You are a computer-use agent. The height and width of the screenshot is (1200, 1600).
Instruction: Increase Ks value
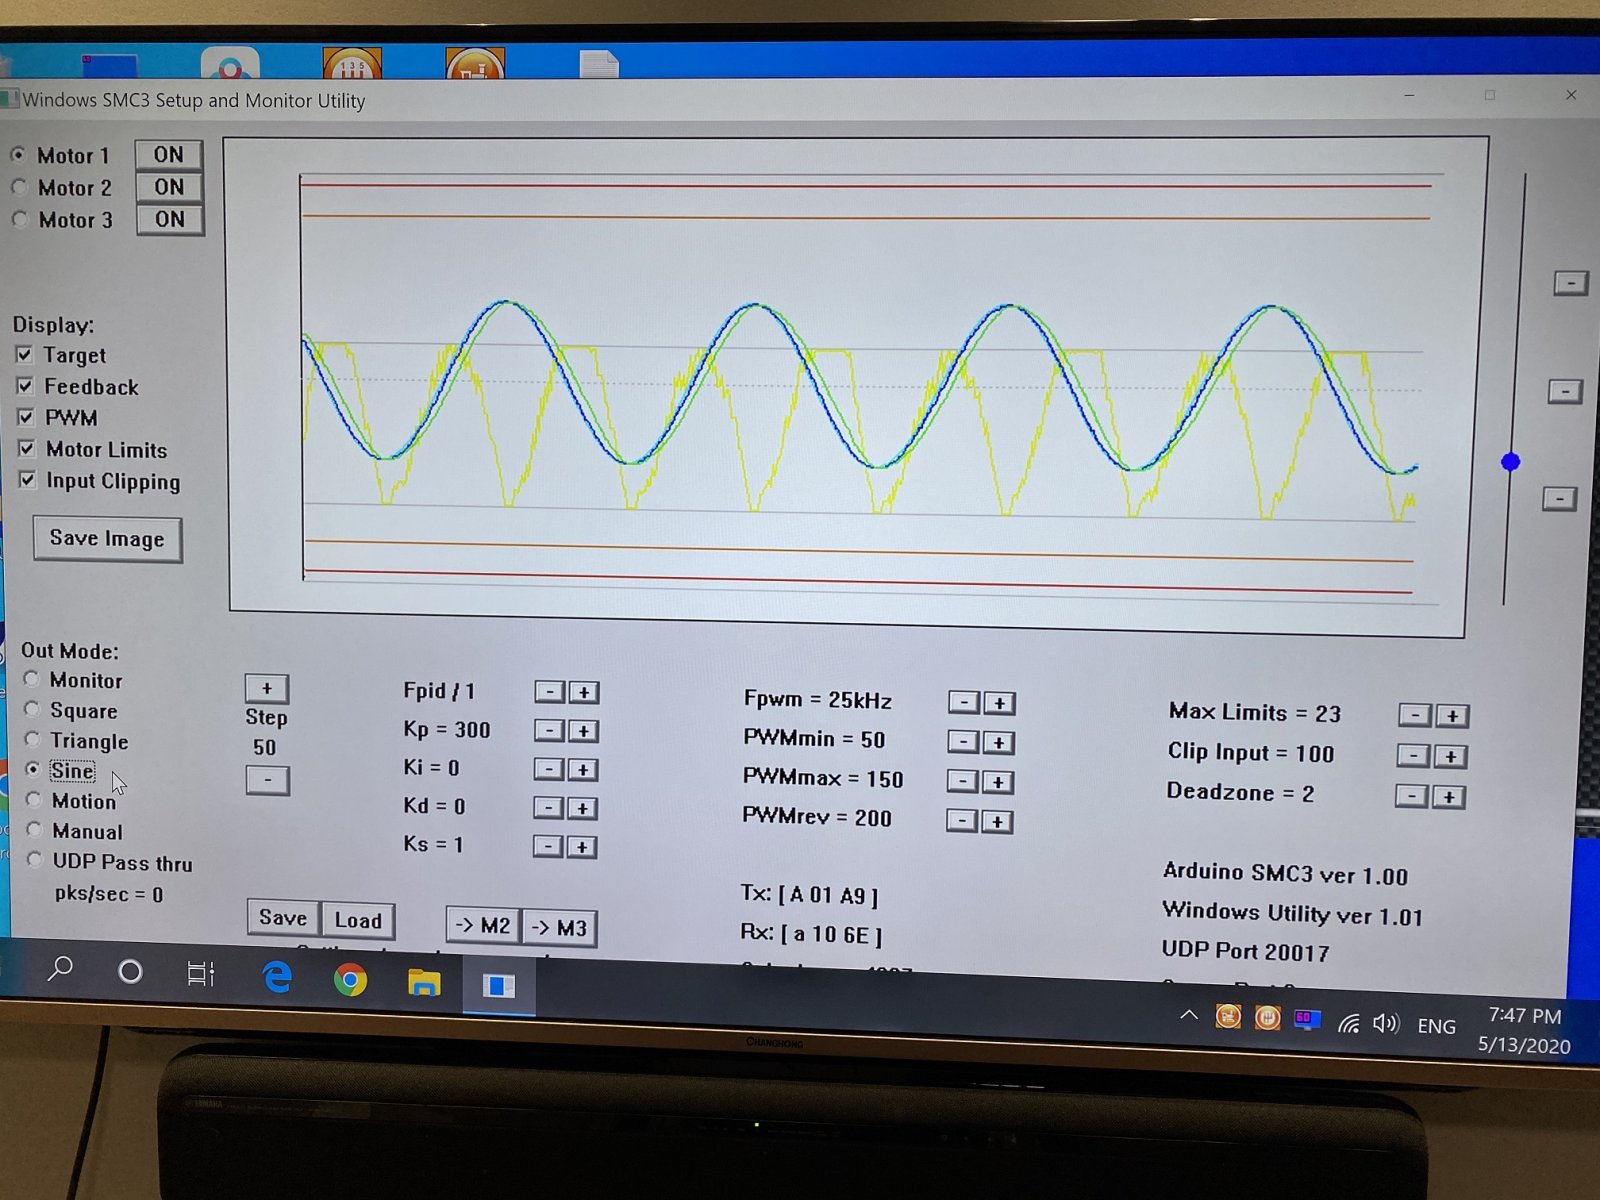pyautogui.click(x=582, y=848)
